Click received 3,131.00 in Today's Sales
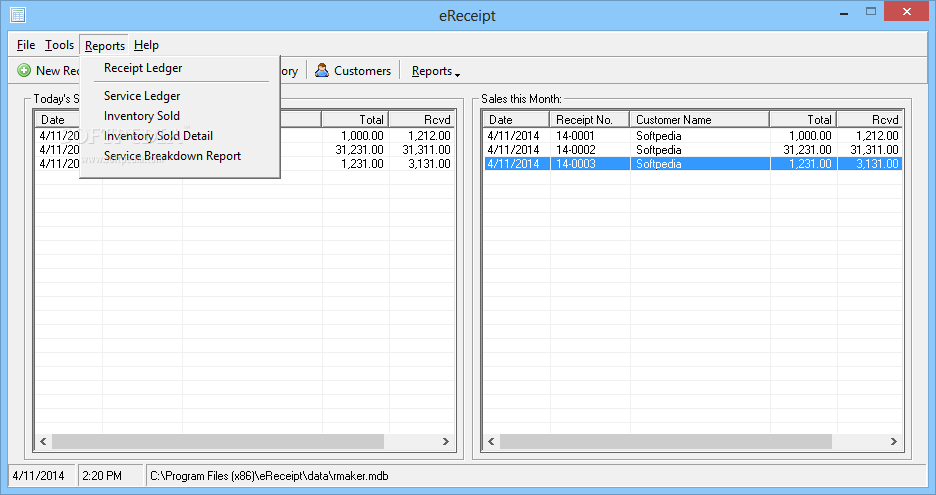936x495 pixels. point(429,164)
